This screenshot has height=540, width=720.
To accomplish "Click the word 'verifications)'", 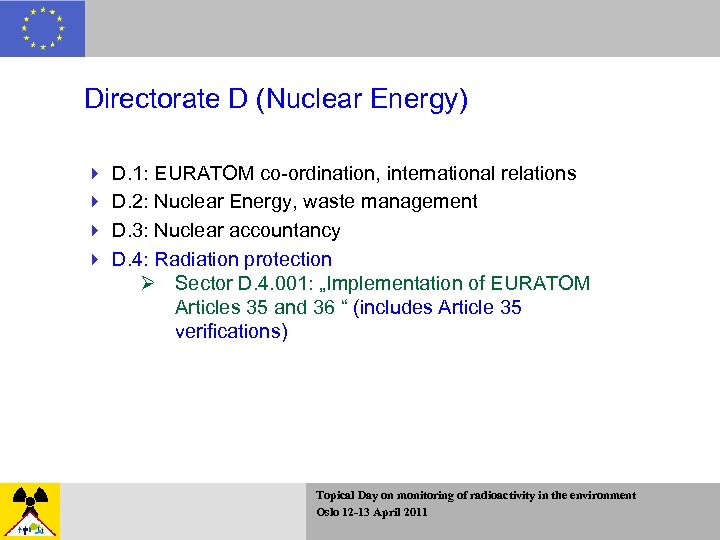I will pos(231,331).
